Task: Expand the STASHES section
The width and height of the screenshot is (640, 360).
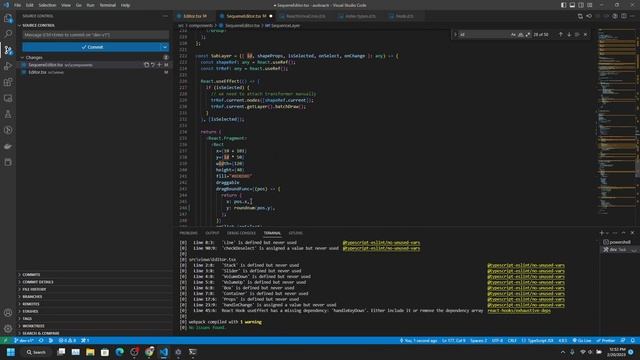Action: pos(30,311)
